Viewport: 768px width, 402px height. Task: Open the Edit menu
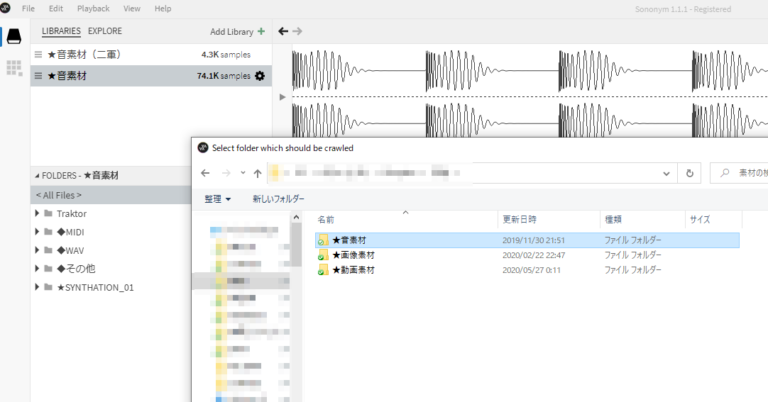[56, 8]
